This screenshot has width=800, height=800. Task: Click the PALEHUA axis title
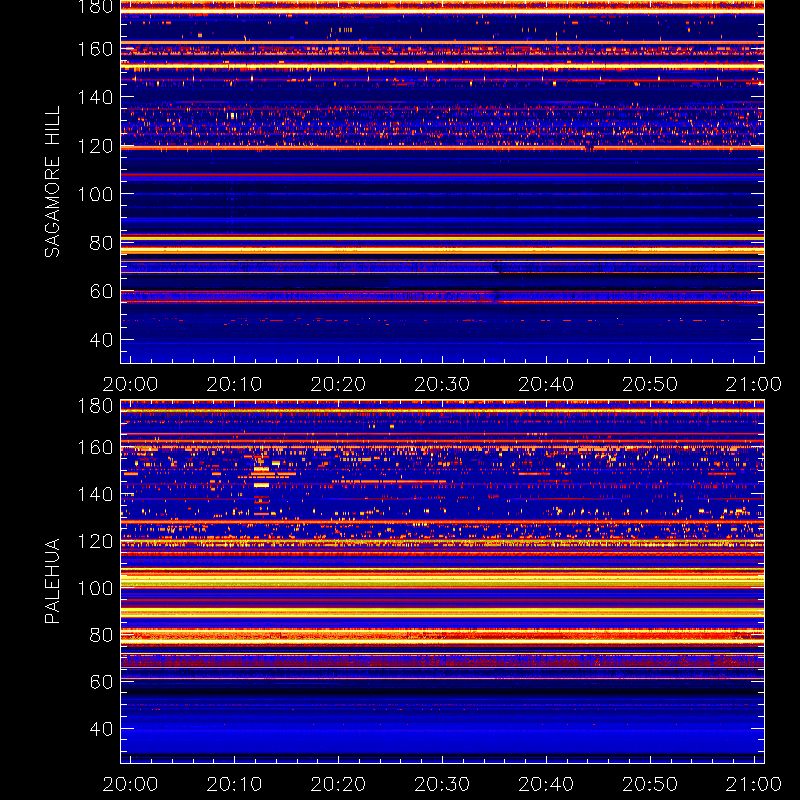52,581
